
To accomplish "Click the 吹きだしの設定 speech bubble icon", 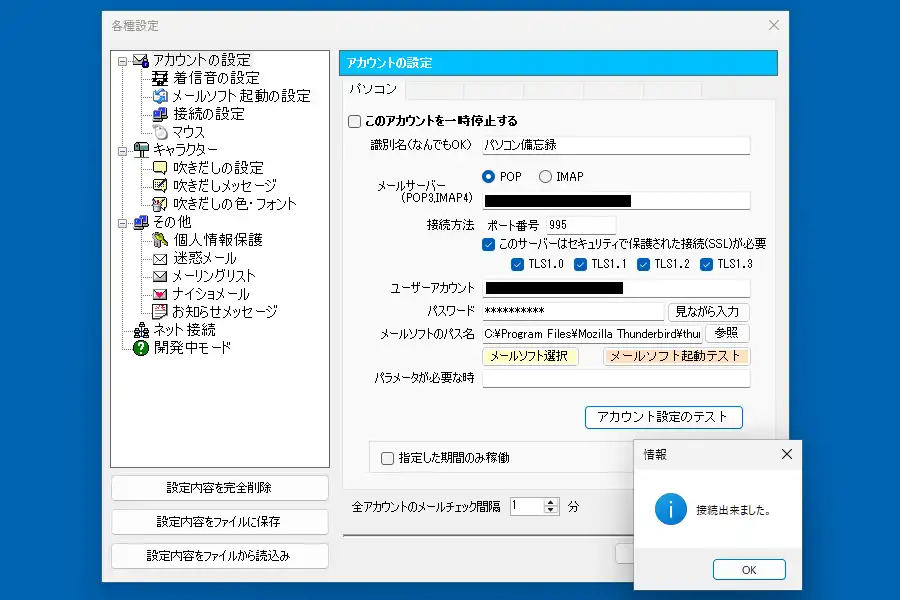I will 160,168.
